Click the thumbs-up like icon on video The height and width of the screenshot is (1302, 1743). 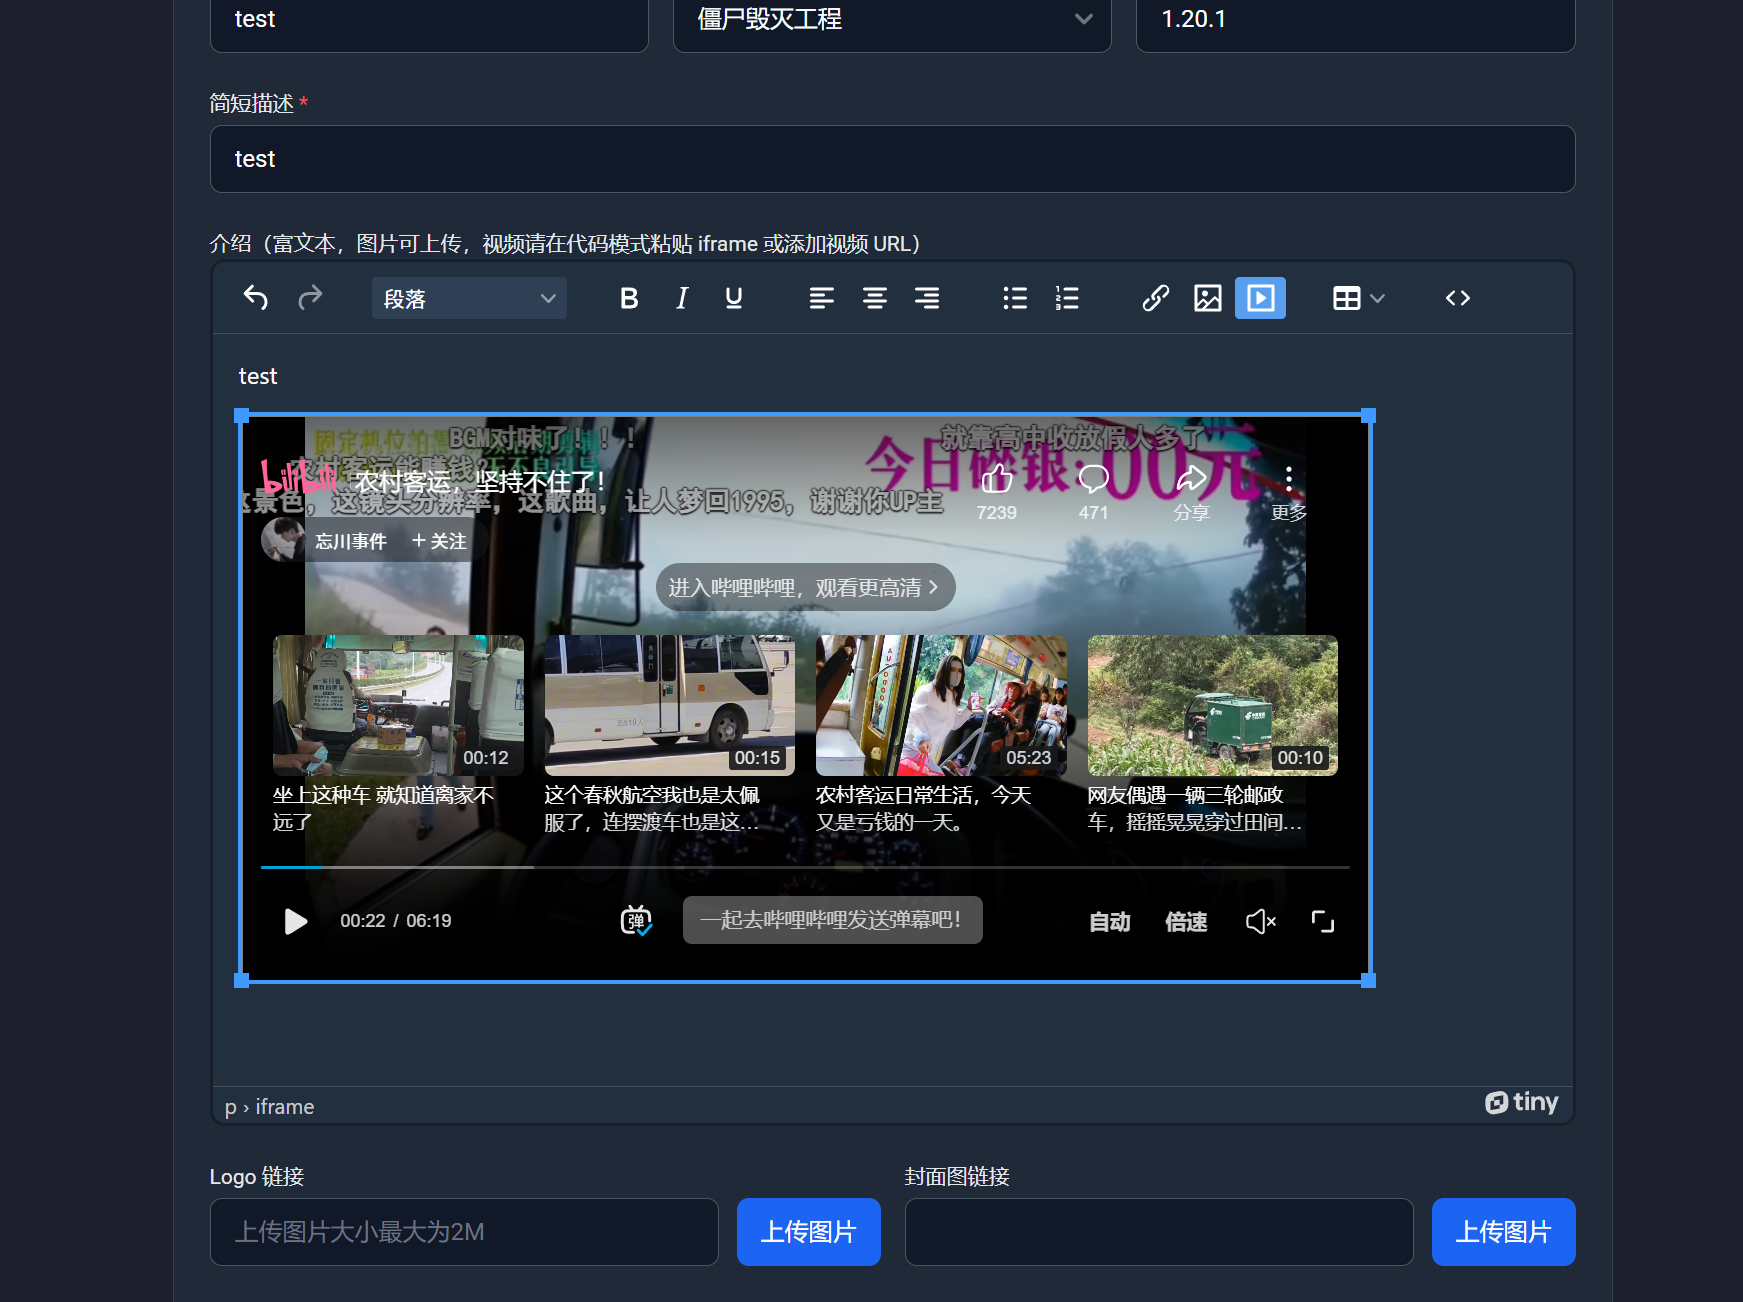996,479
